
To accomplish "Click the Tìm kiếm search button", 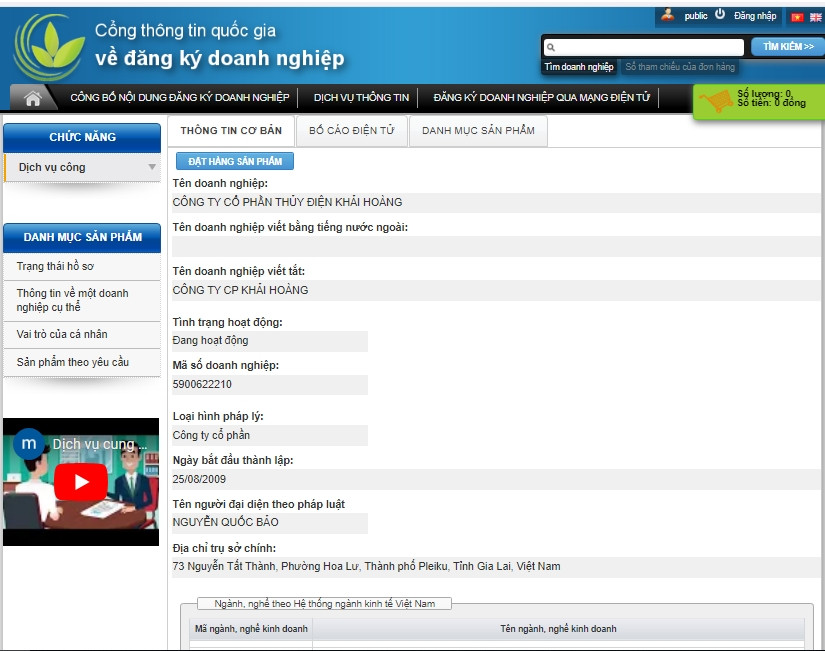I will (x=787, y=47).
